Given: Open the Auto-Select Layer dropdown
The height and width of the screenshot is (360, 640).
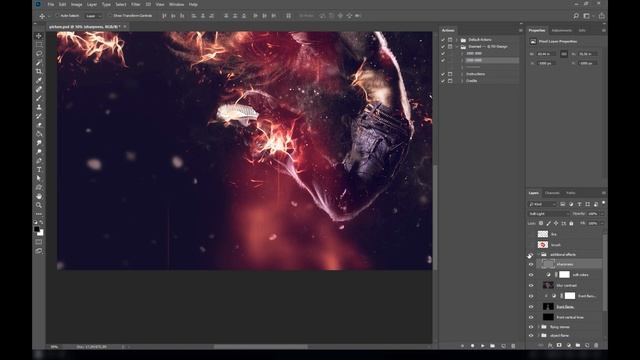Looking at the screenshot, I should coord(93,16).
